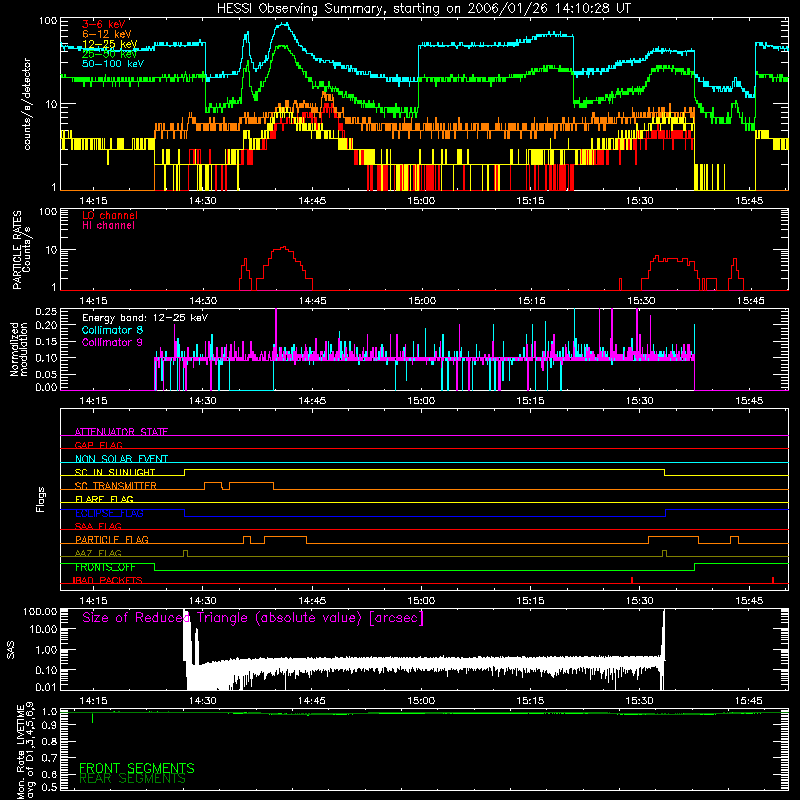Click the 0.15 tick on modulation axis
The image size is (800, 800).
(46, 341)
